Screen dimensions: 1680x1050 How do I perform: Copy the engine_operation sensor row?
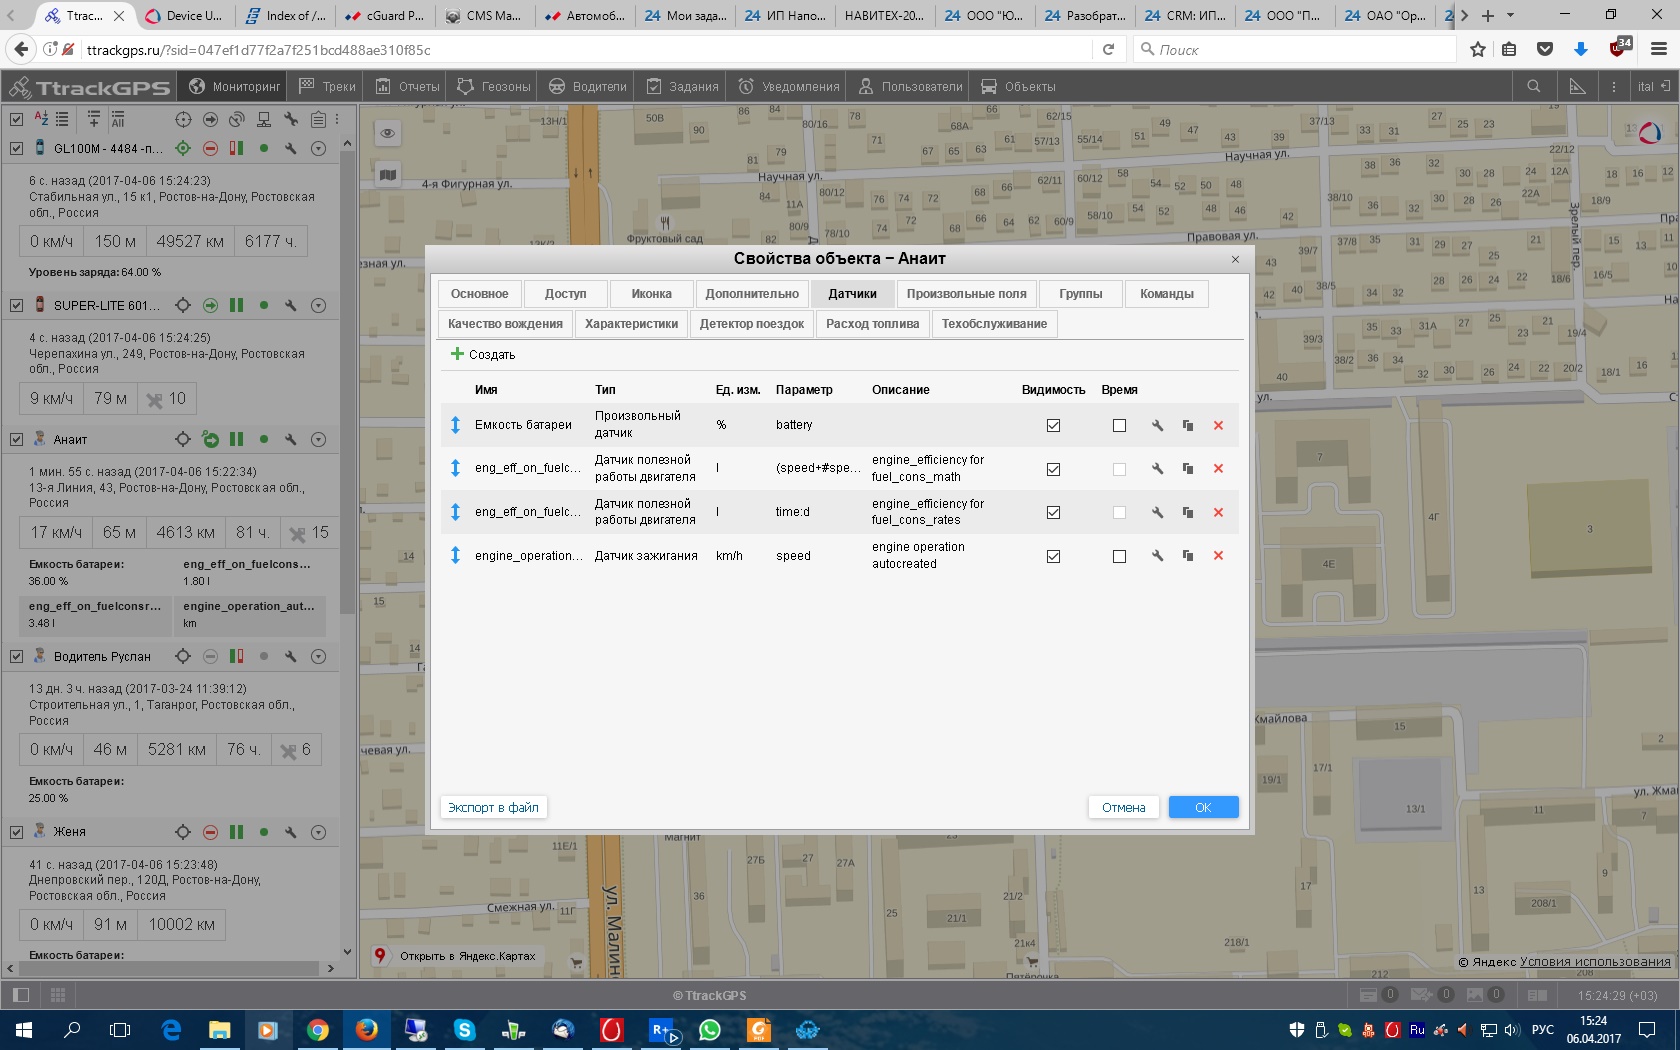tap(1188, 556)
